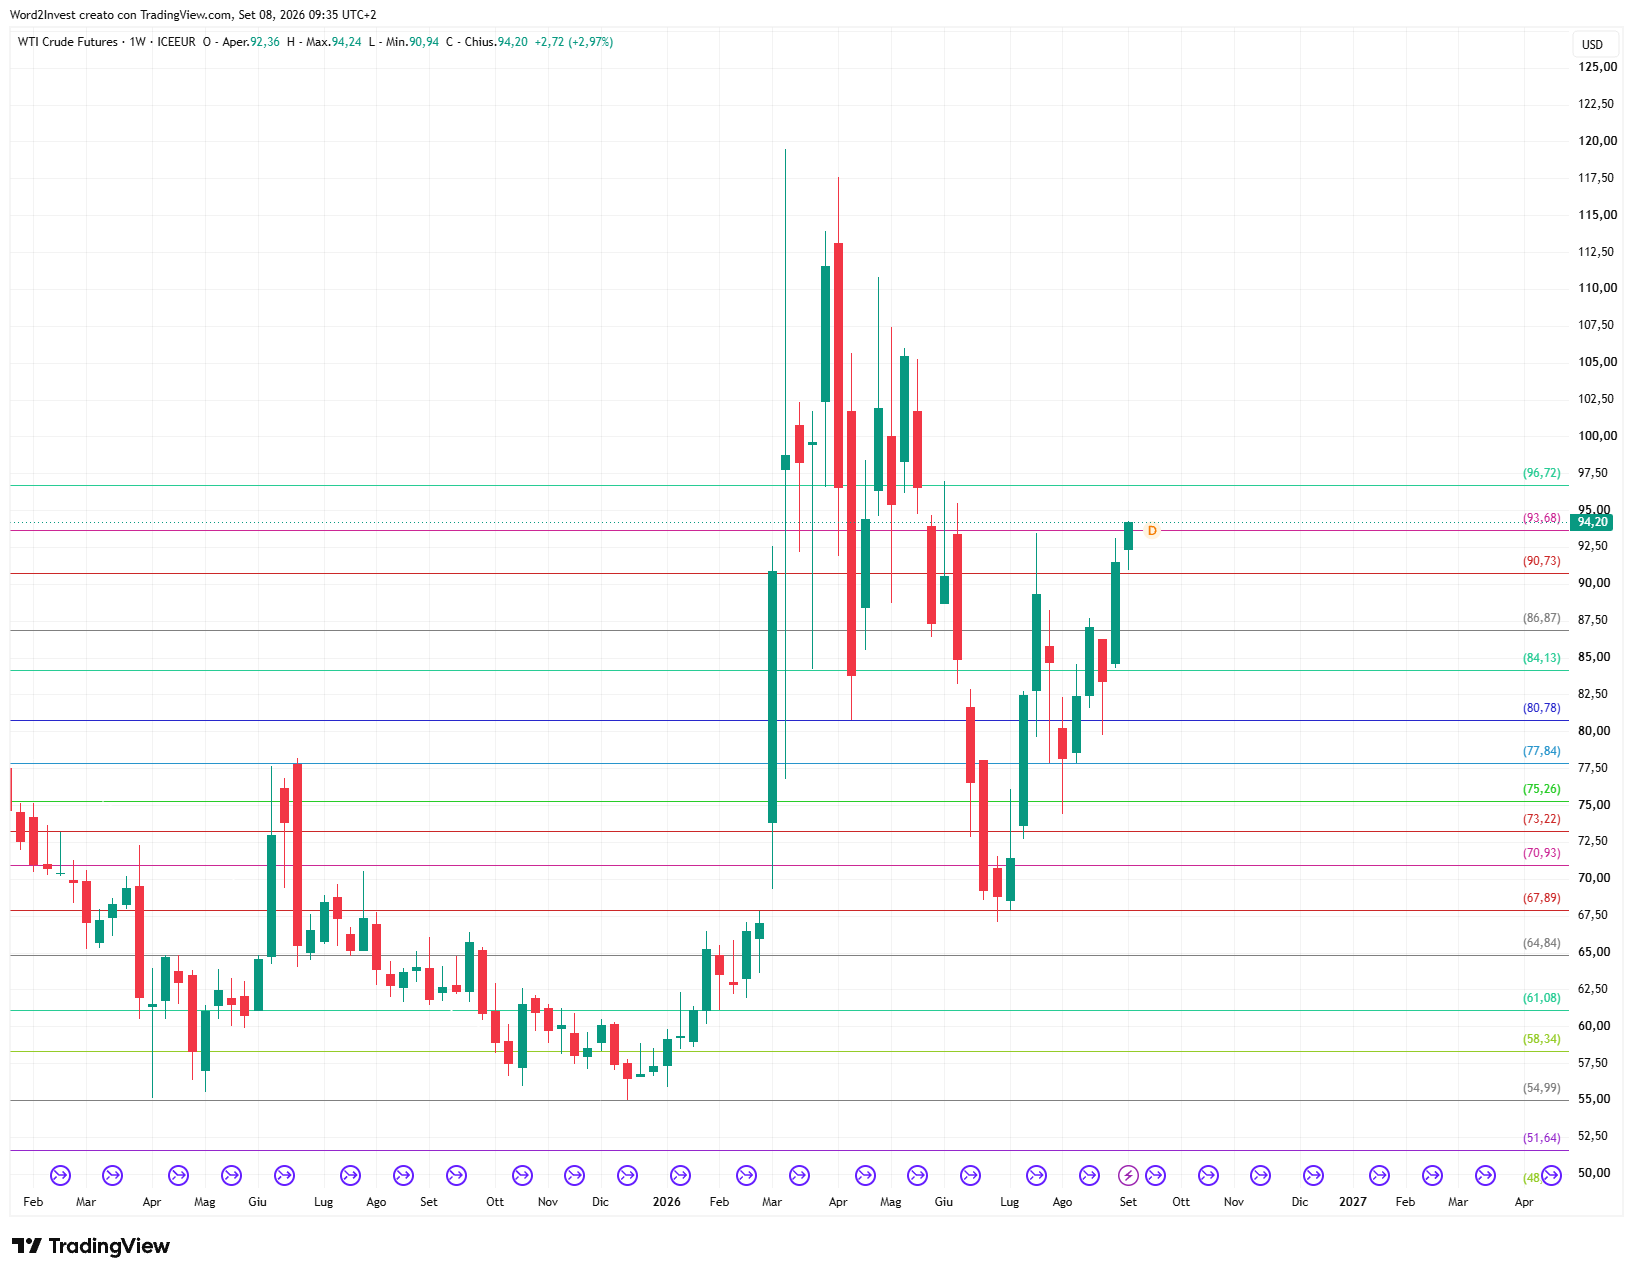The width and height of the screenshot is (1633, 1276).
Task: Click the WTI Crude Futures symbol title
Action: (x=67, y=42)
